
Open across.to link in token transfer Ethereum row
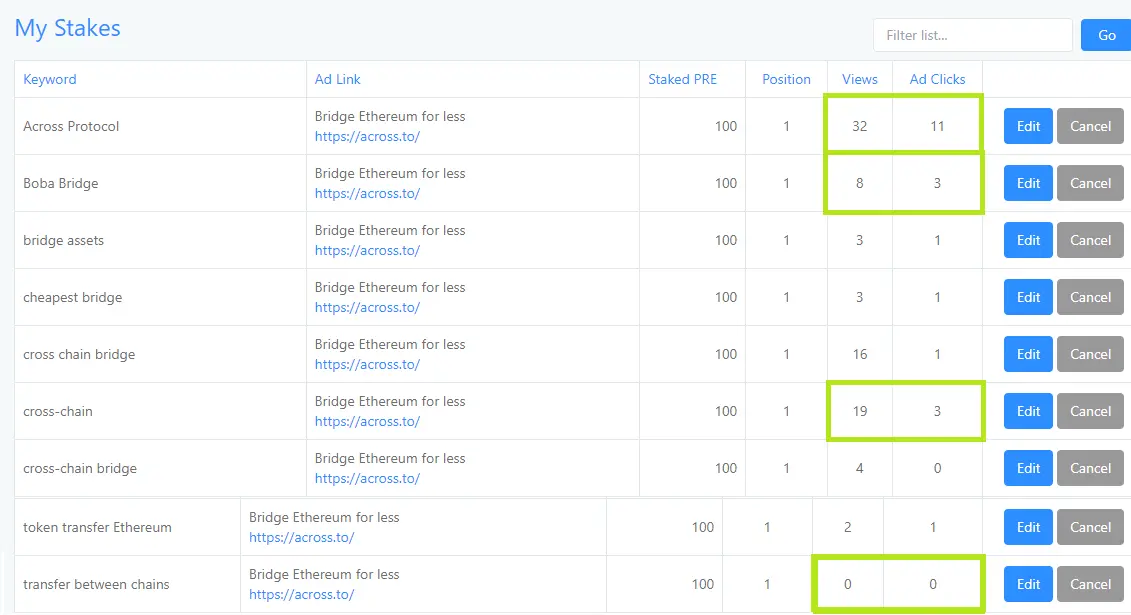tap(302, 537)
